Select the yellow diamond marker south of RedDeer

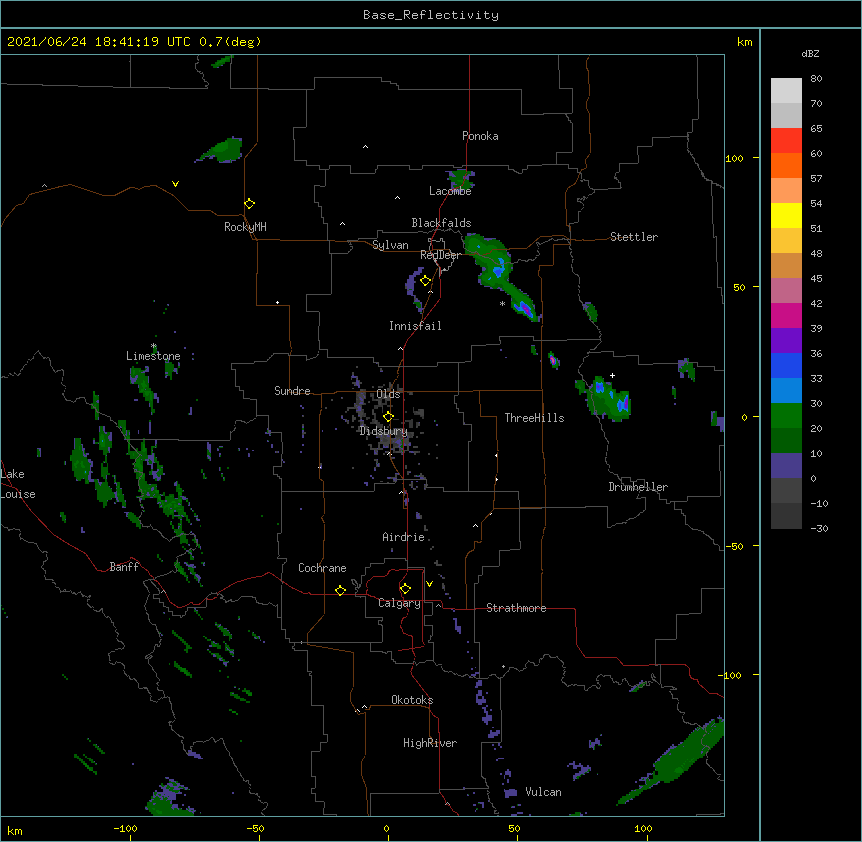point(425,281)
